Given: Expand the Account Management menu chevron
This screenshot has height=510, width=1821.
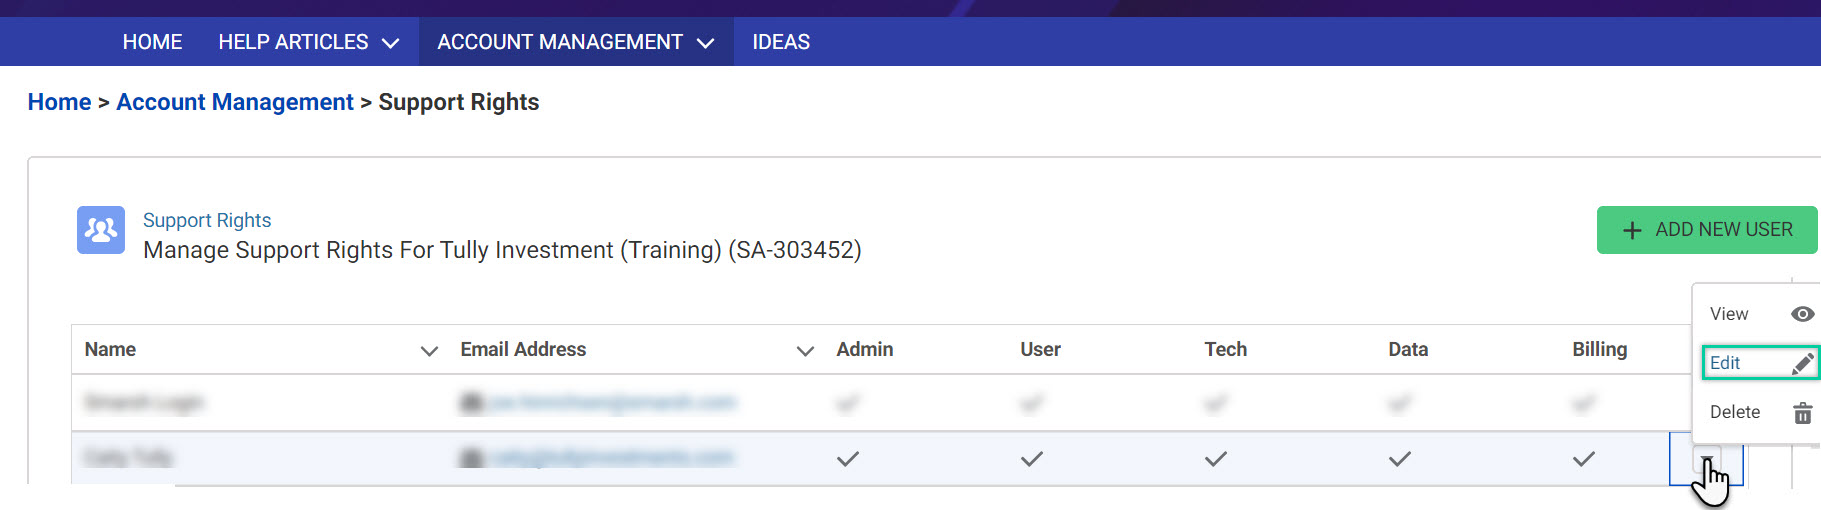Looking at the screenshot, I should 706,43.
